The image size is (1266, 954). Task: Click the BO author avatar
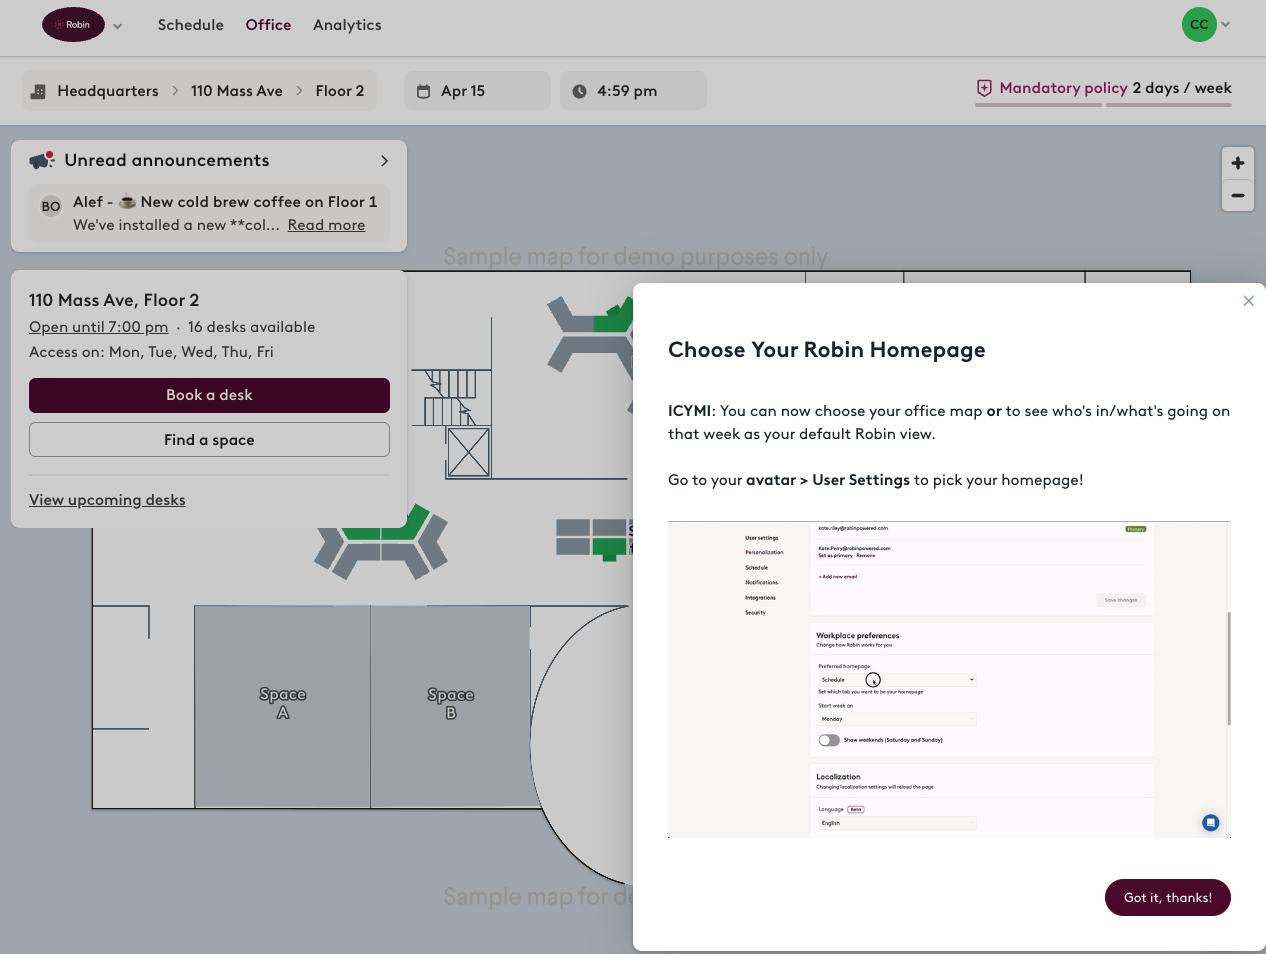point(51,206)
